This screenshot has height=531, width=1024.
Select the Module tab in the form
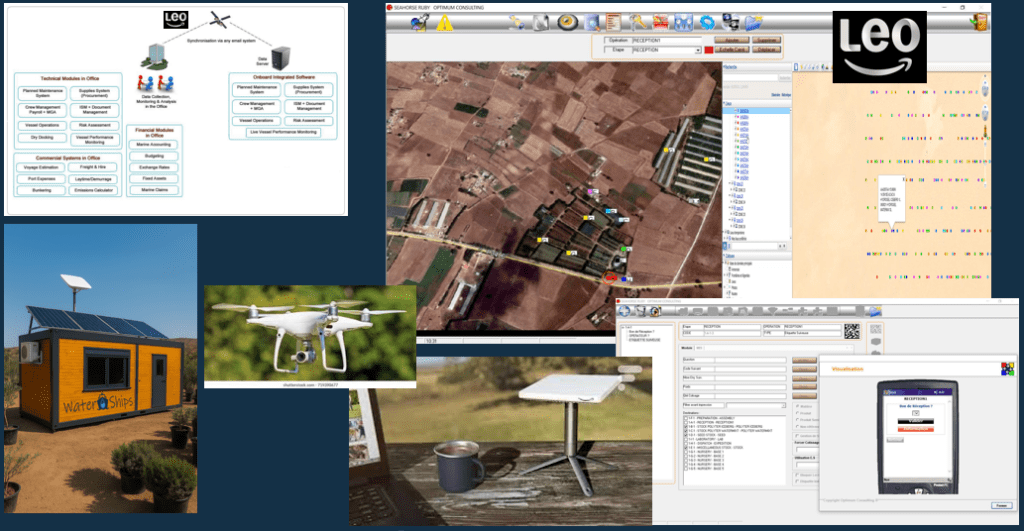click(x=687, y=347)
